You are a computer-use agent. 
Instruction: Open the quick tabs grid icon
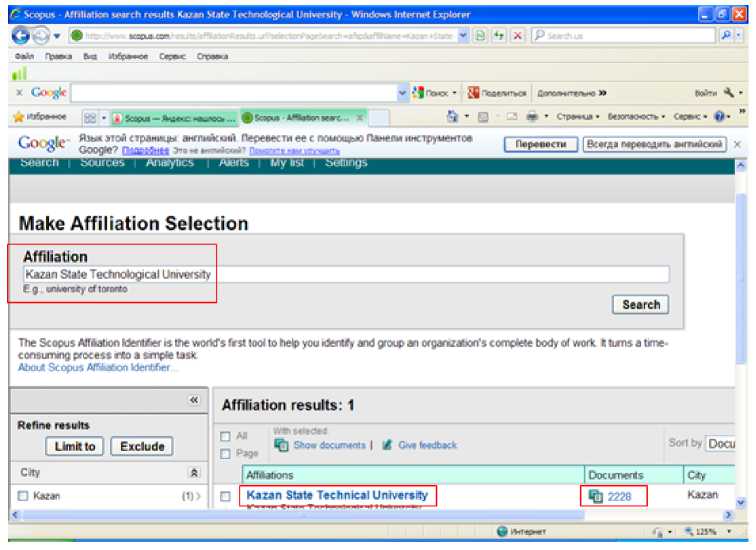click(x=90, y=118)
